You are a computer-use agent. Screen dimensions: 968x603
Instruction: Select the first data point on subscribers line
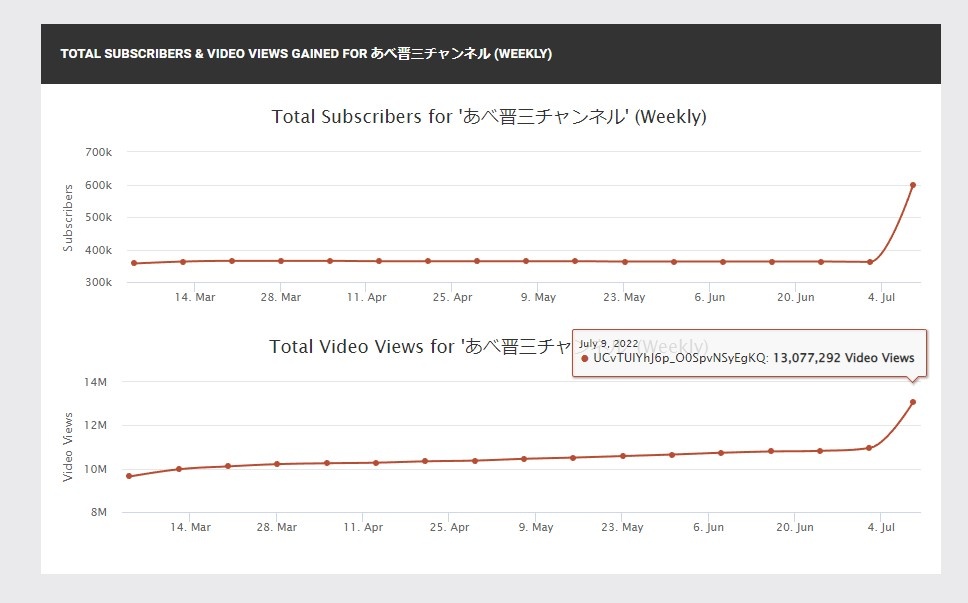coord(134,263)
